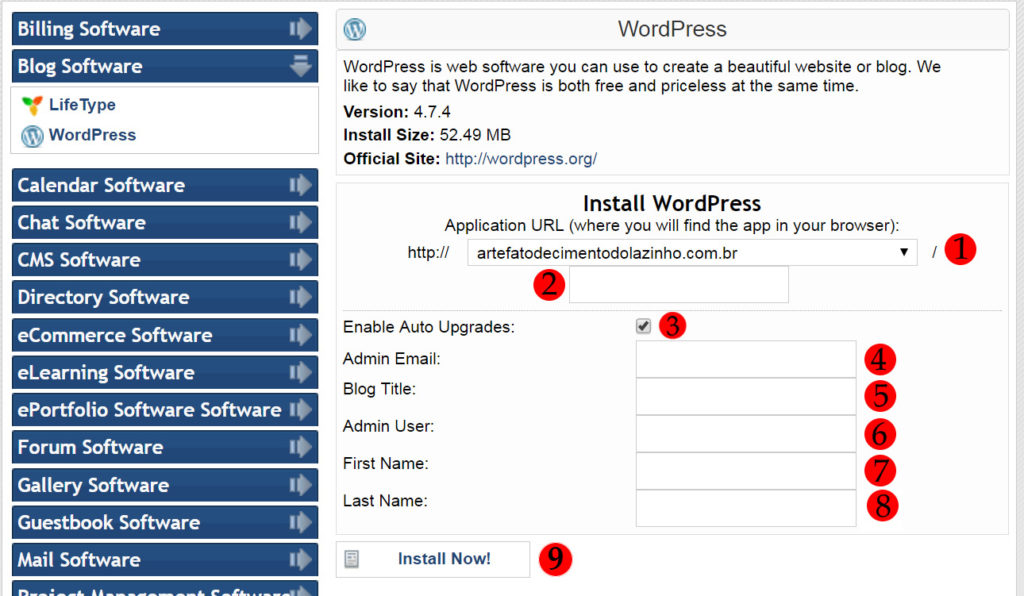Toggle the Enable Auto Upgrades checkbox
This screenshot has width=1024, height=596.
[643, 326]
